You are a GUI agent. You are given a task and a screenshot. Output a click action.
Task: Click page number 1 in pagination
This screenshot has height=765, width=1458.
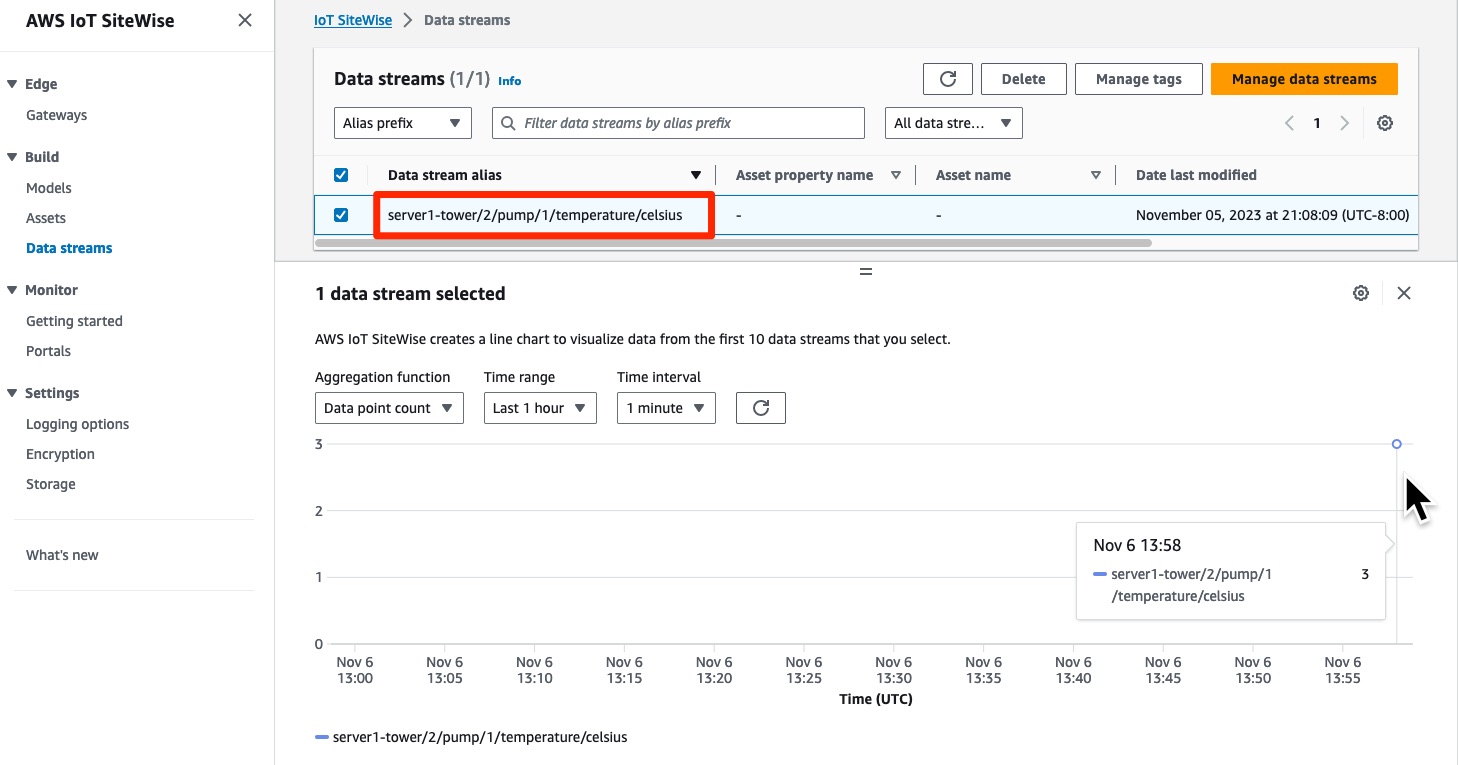click(x=1317, y=123)
